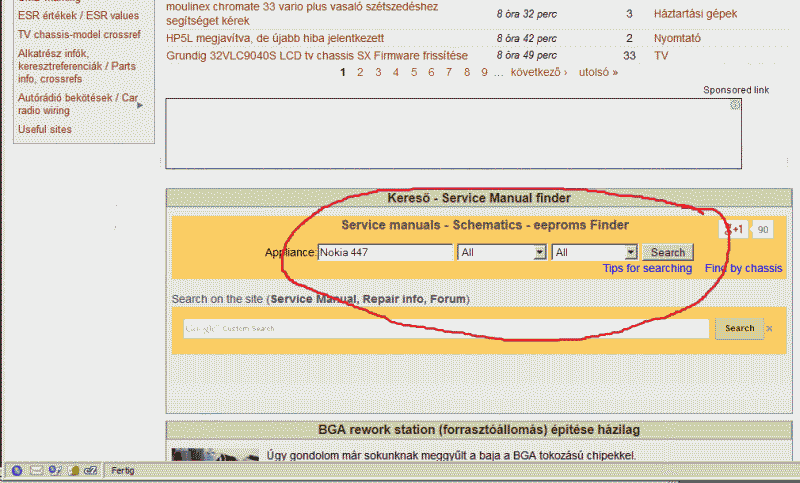Go to page 4 of topic list

[396, 72]
